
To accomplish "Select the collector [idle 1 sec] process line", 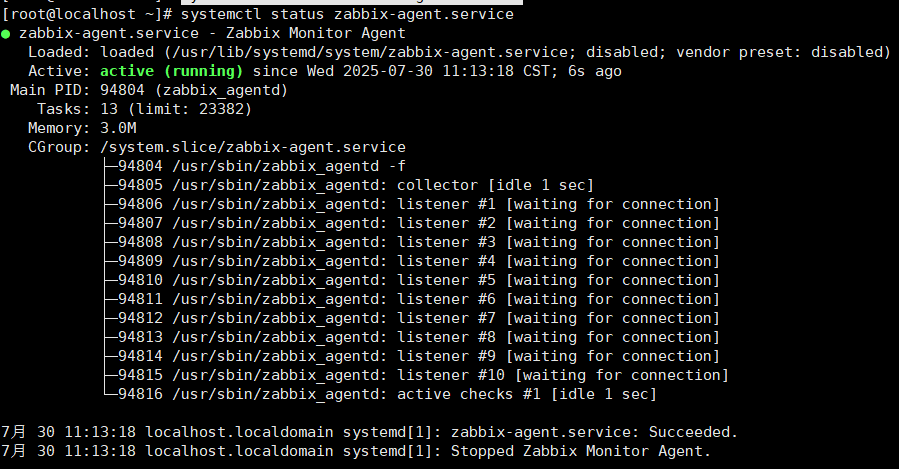I will point(349,185).
